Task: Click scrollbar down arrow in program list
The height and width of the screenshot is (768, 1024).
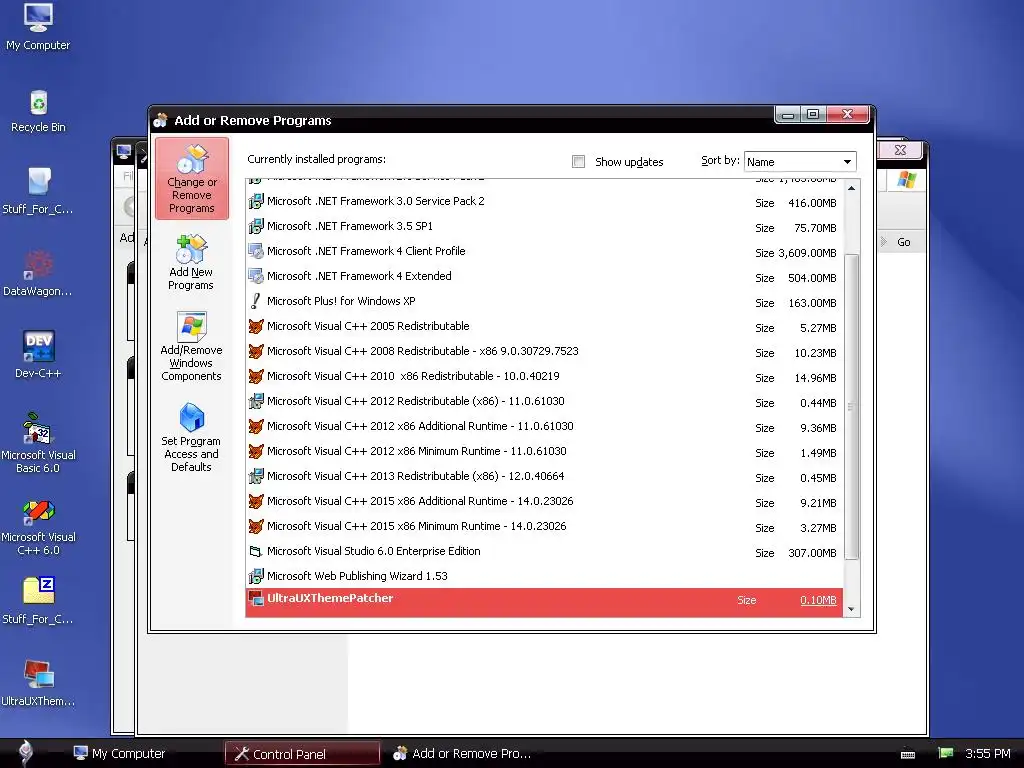Action: (851, 609)
